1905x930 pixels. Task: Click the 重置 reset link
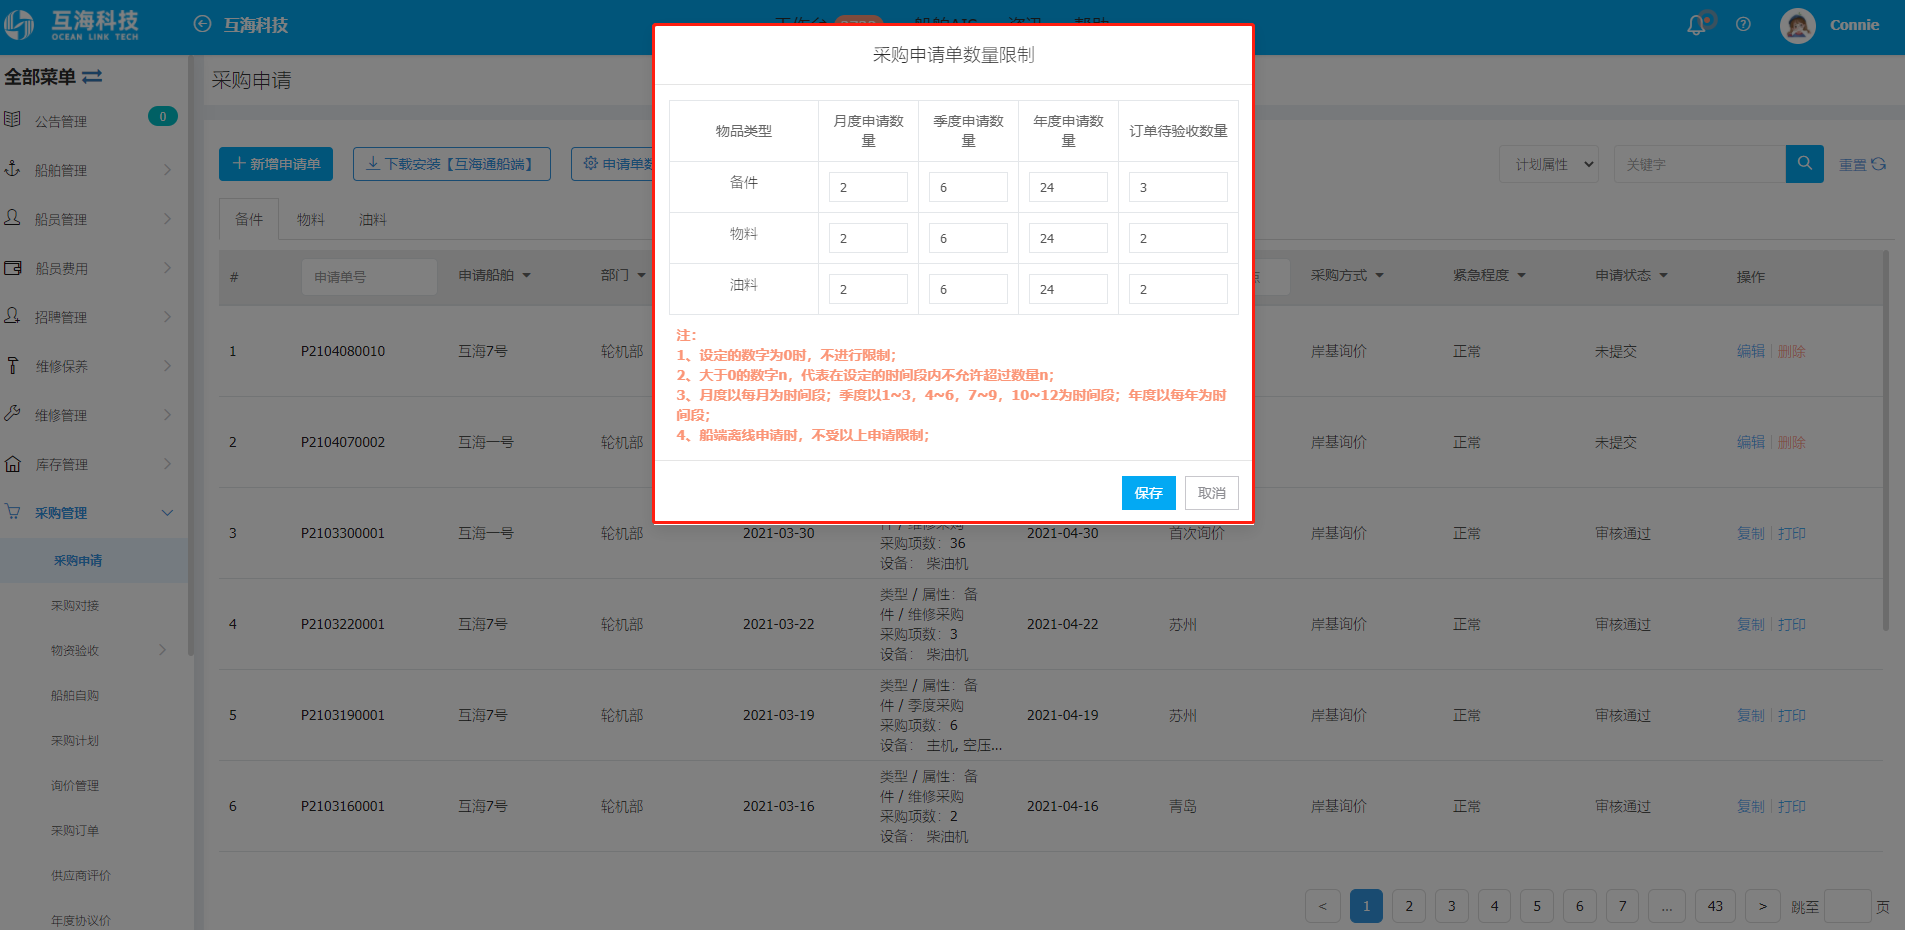coord(1862,165)
